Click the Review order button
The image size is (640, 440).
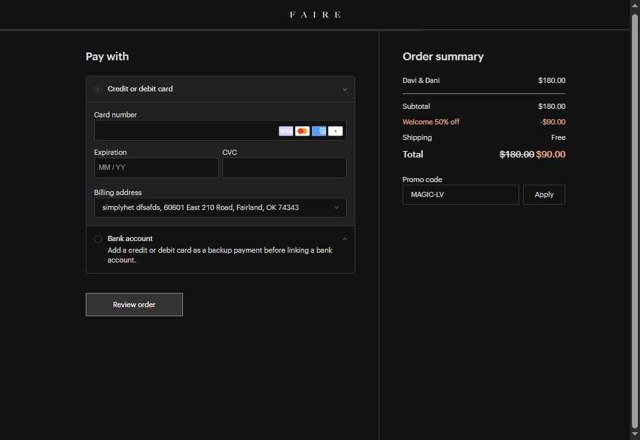point(134,305)
